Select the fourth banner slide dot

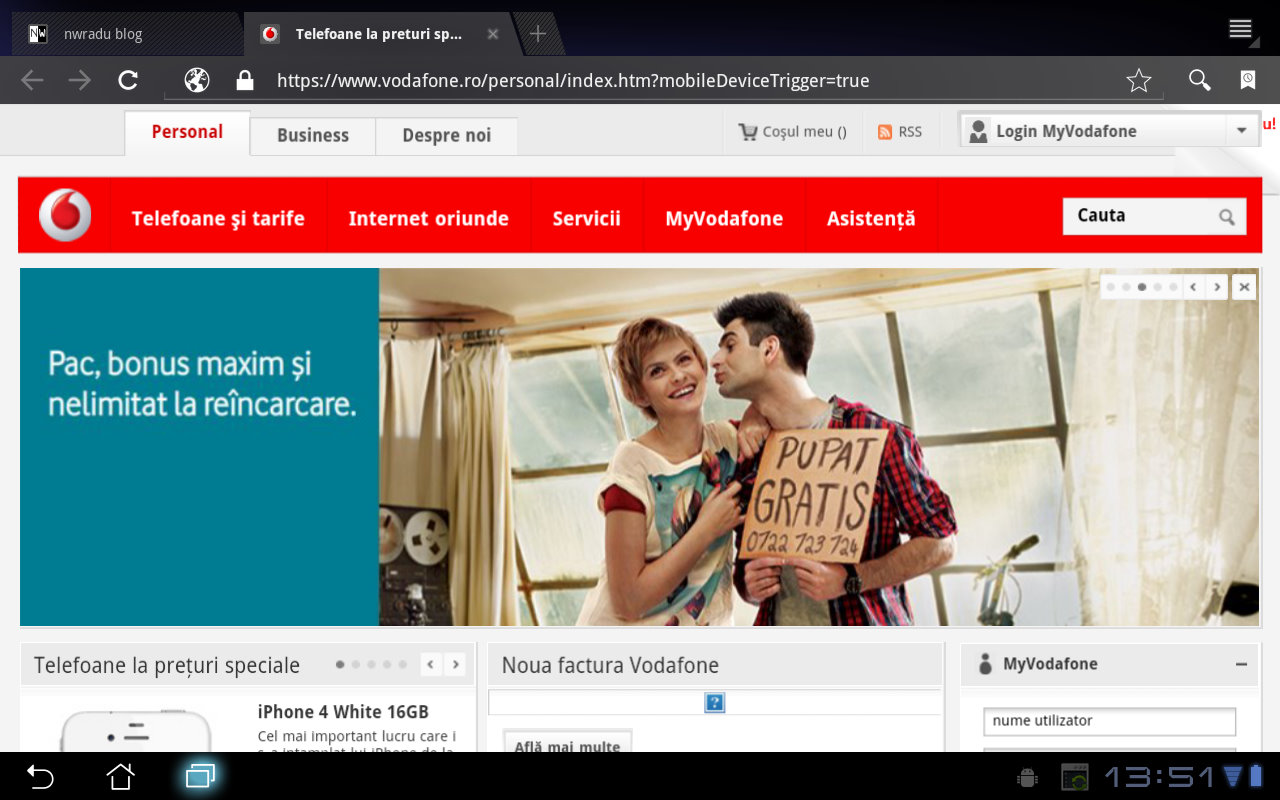click(1158, 287)
